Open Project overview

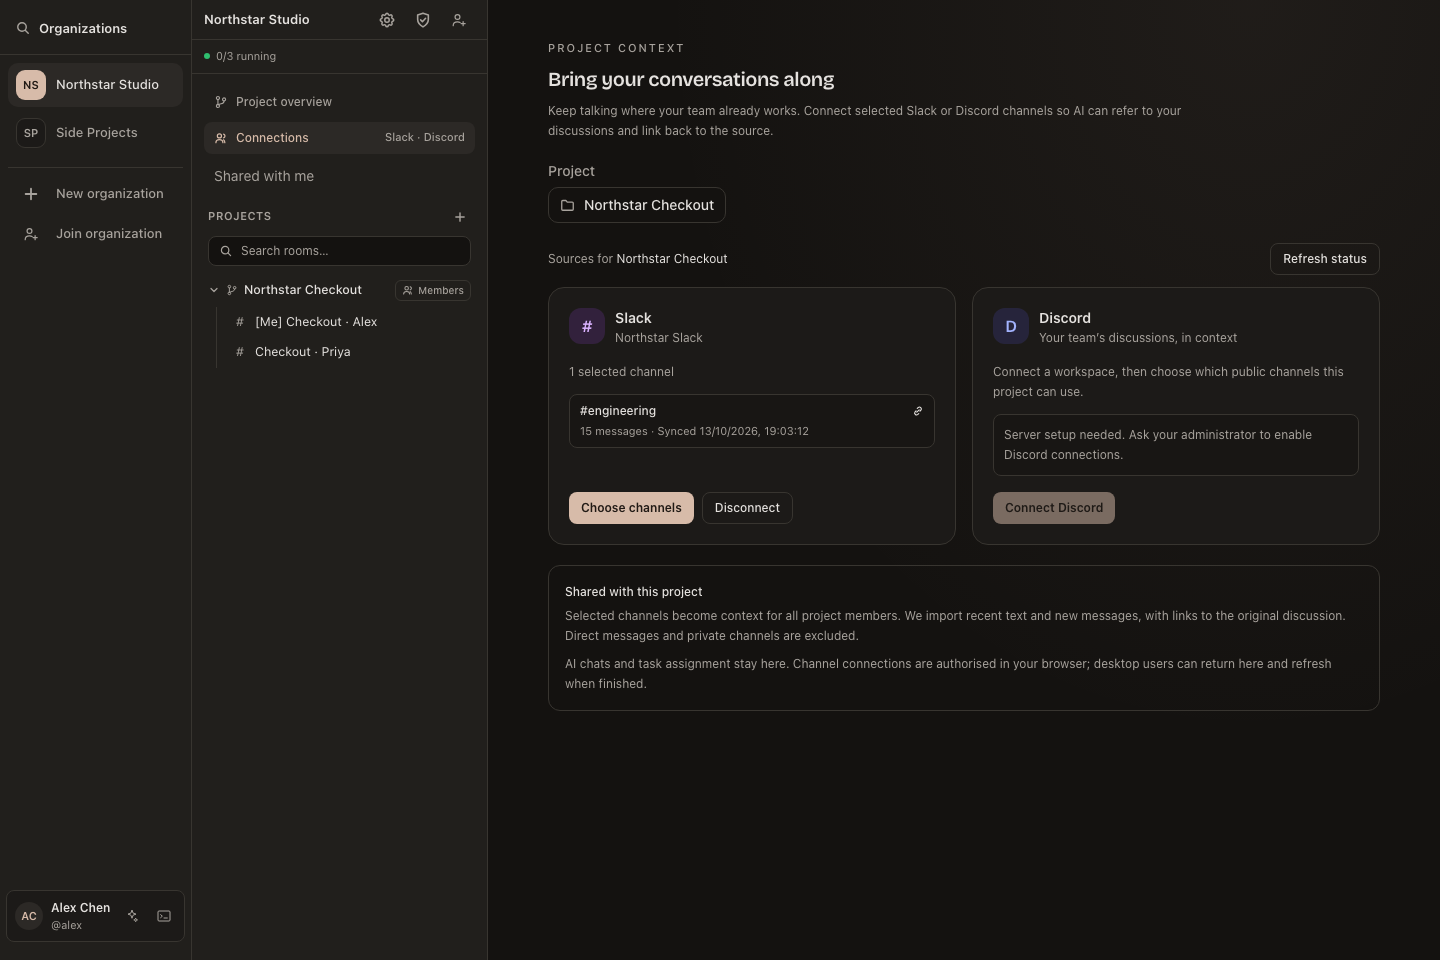[x=339, y=102]
